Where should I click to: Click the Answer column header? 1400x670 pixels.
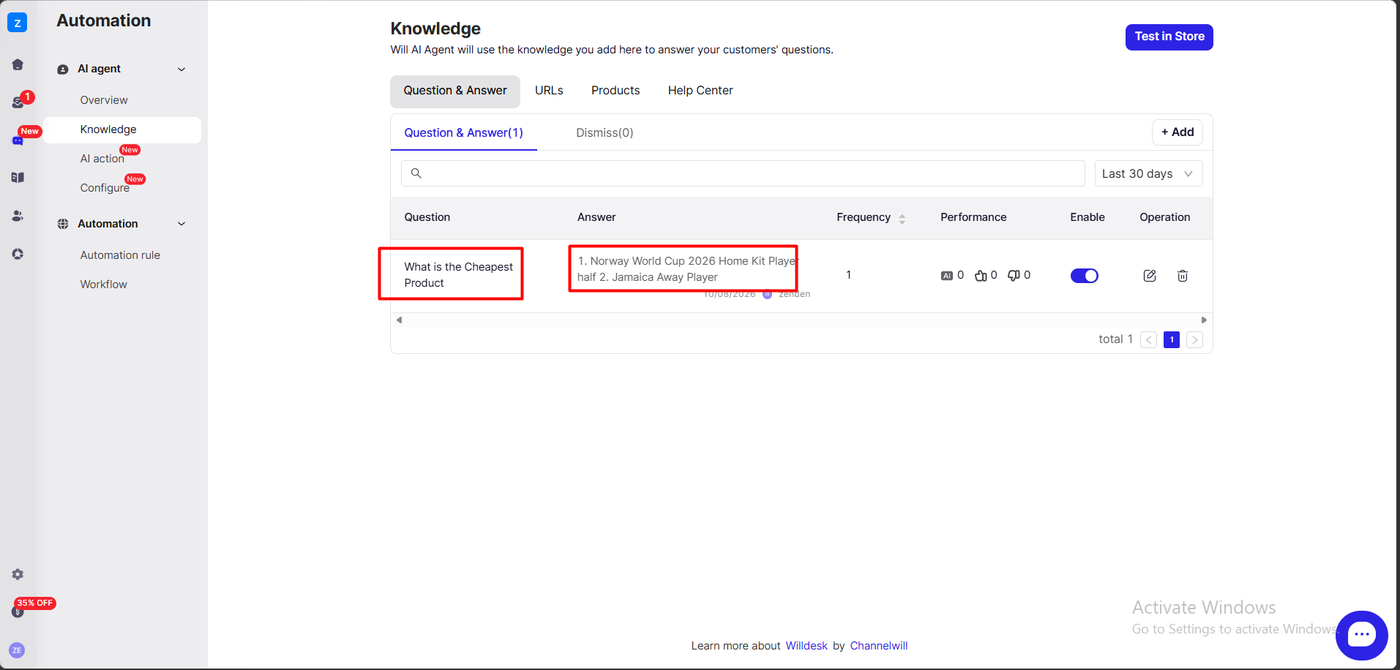(597, 218)
